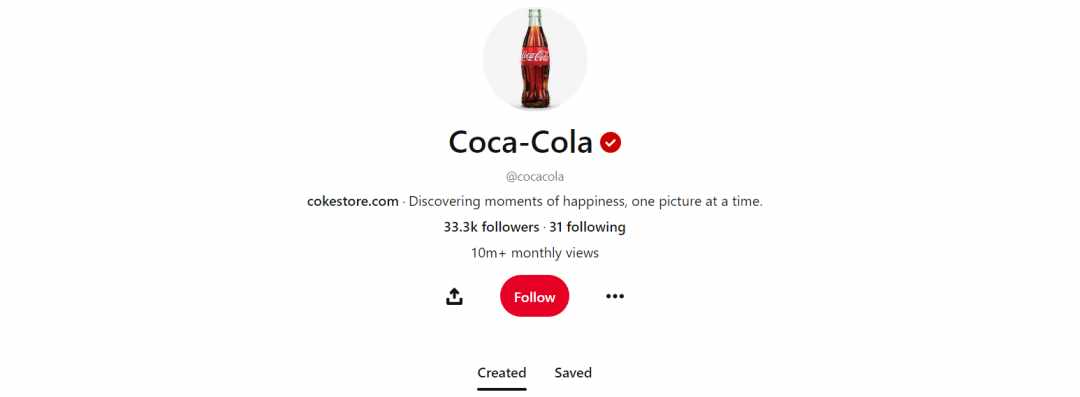Click the followers count under the bio
The image size is (1080, 397).
coord(491,227)
